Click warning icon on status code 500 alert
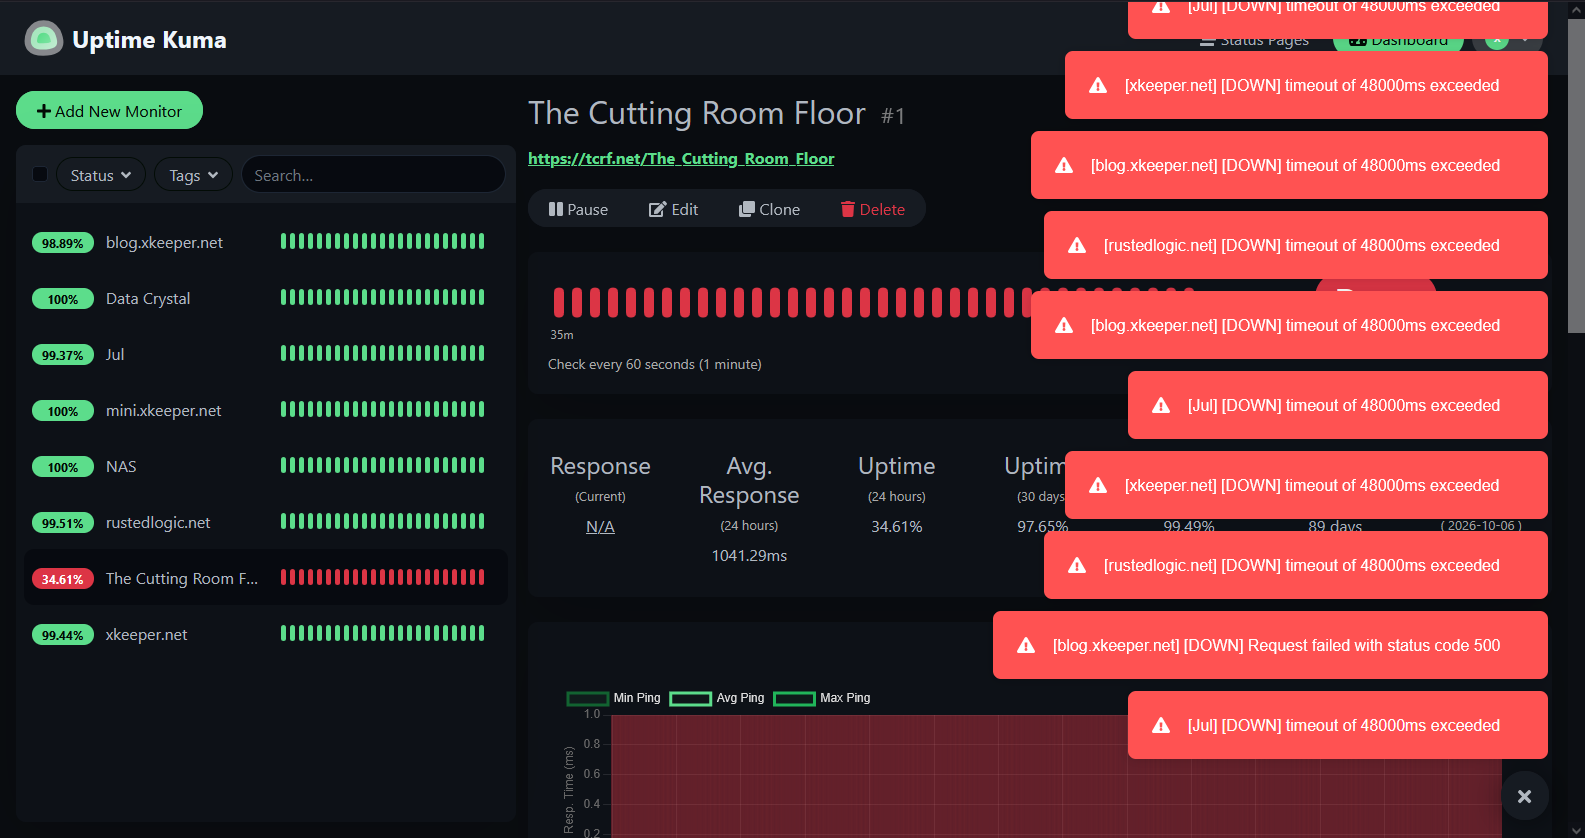The height and width of the screenshot is (838, 1585). pos(1026,645)
